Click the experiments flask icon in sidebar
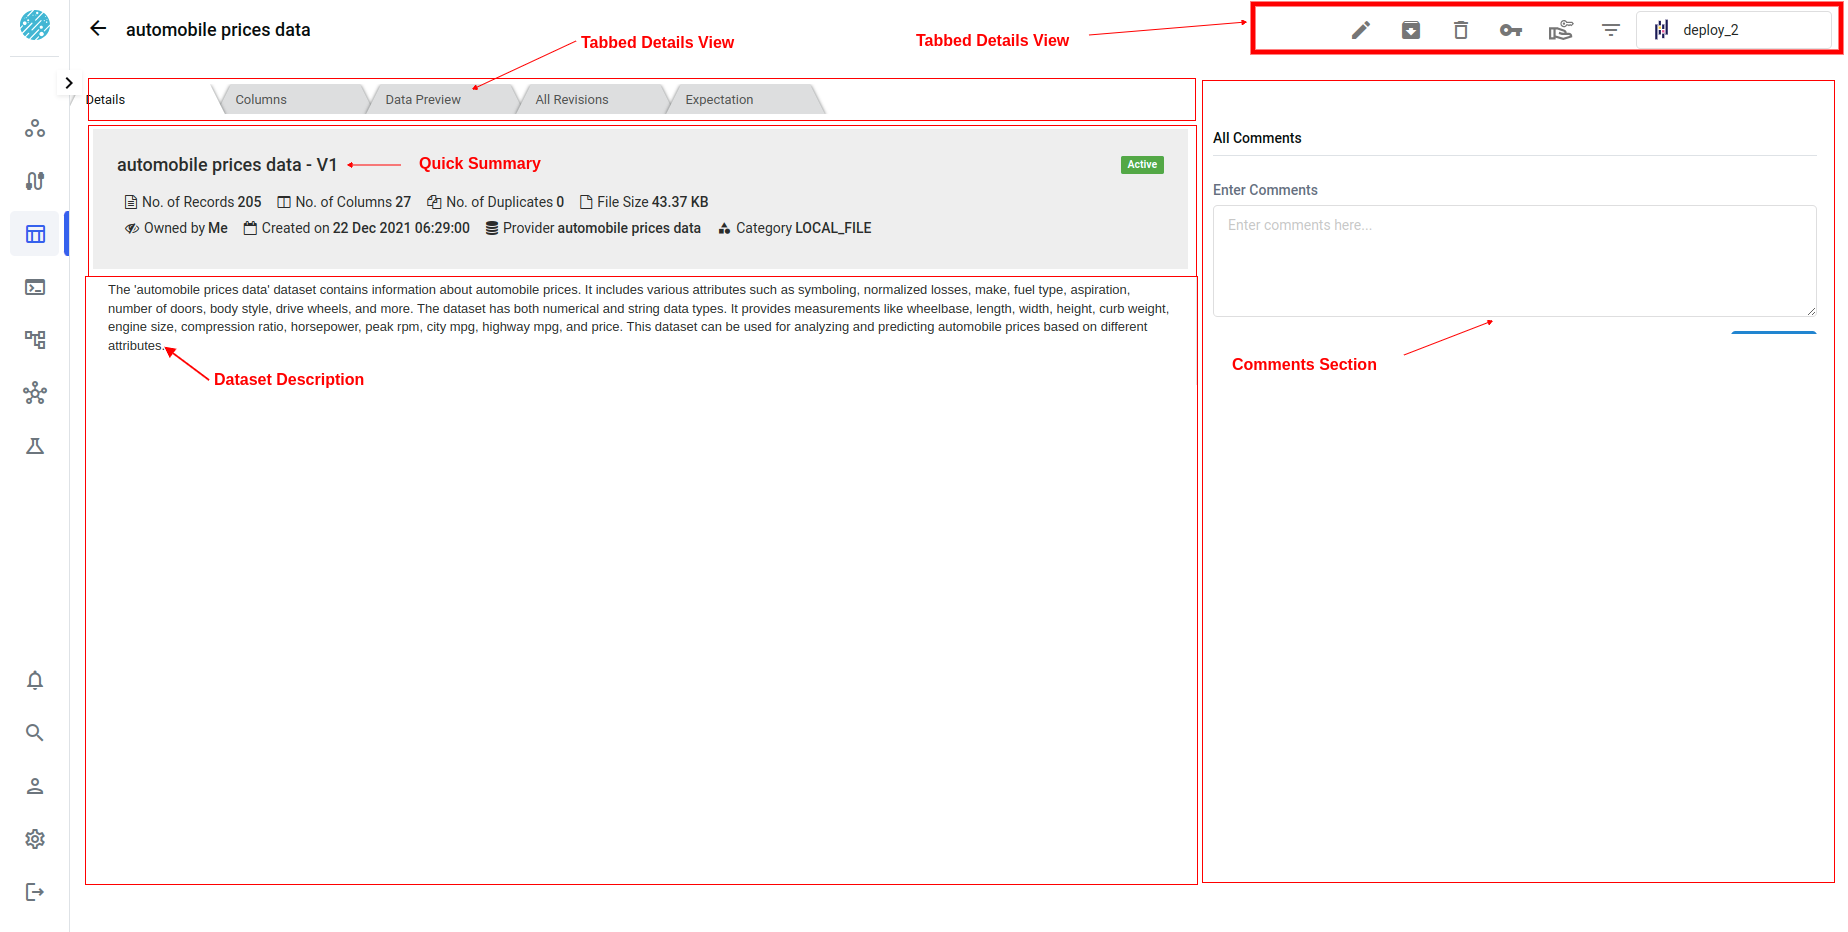 click(x=35, y=446)
